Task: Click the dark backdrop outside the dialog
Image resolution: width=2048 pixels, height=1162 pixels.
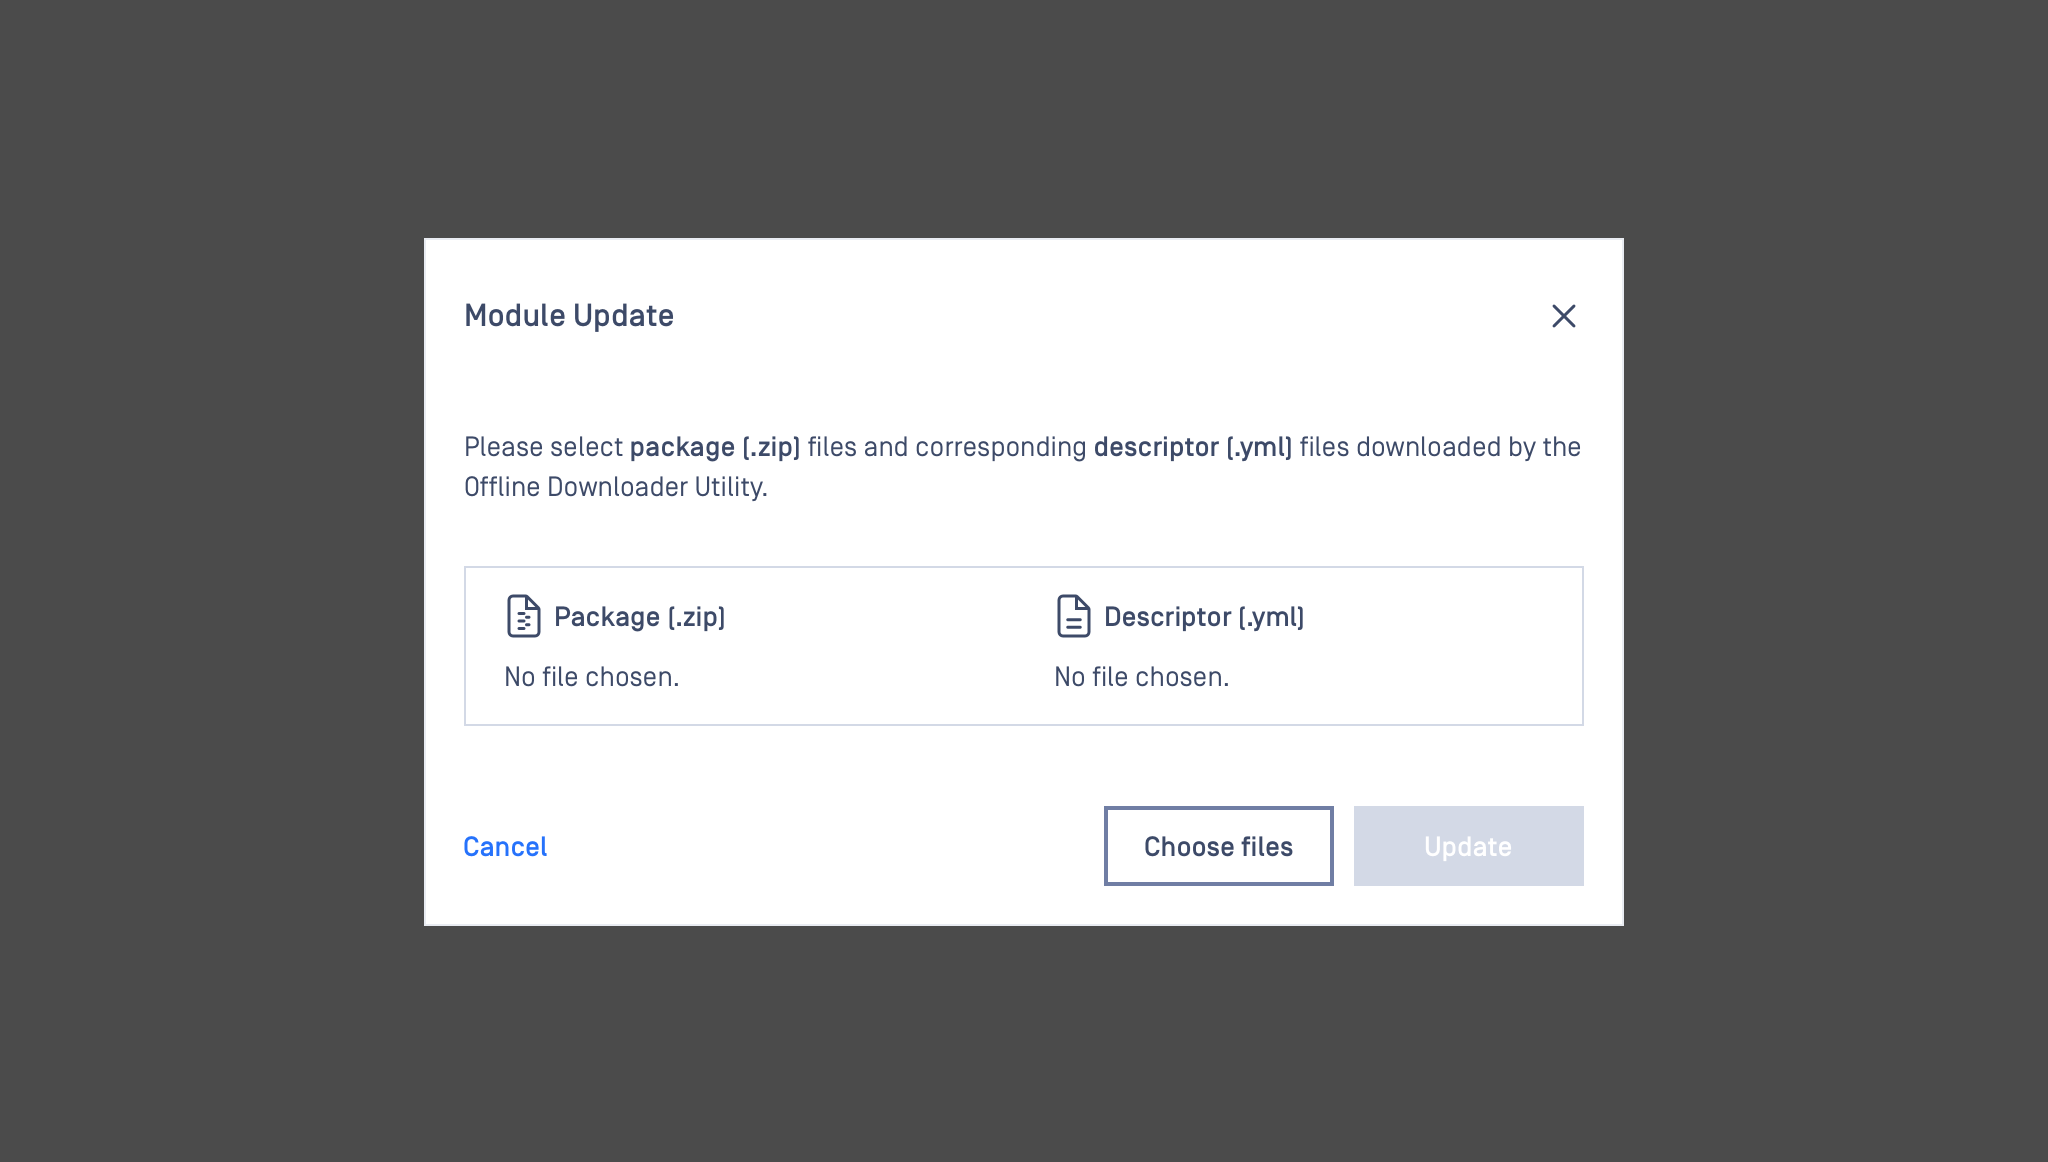Action: (x=200, y=580)
